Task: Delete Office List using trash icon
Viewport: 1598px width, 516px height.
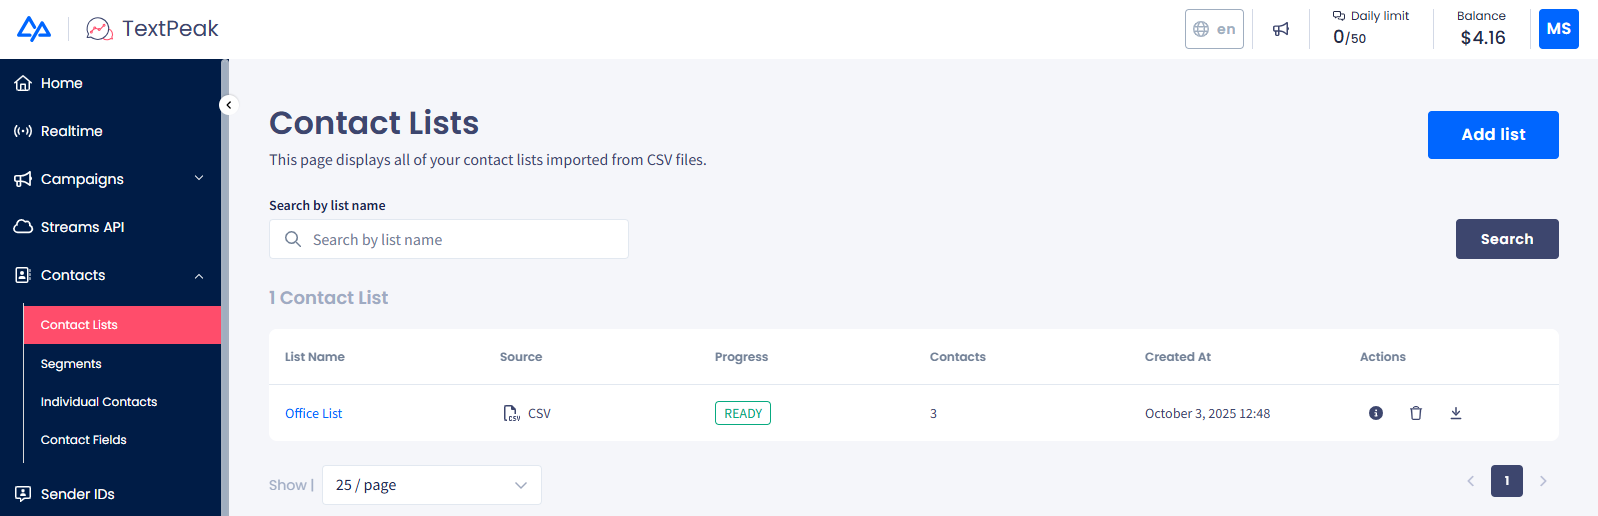Action: click(x=1416, y=413)
